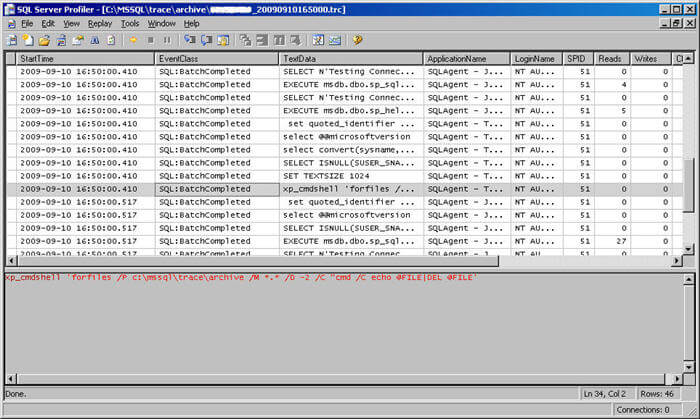Open the Window menu
Image resolution: width=700 pixels, height=419 pixels.
[162, 24]
